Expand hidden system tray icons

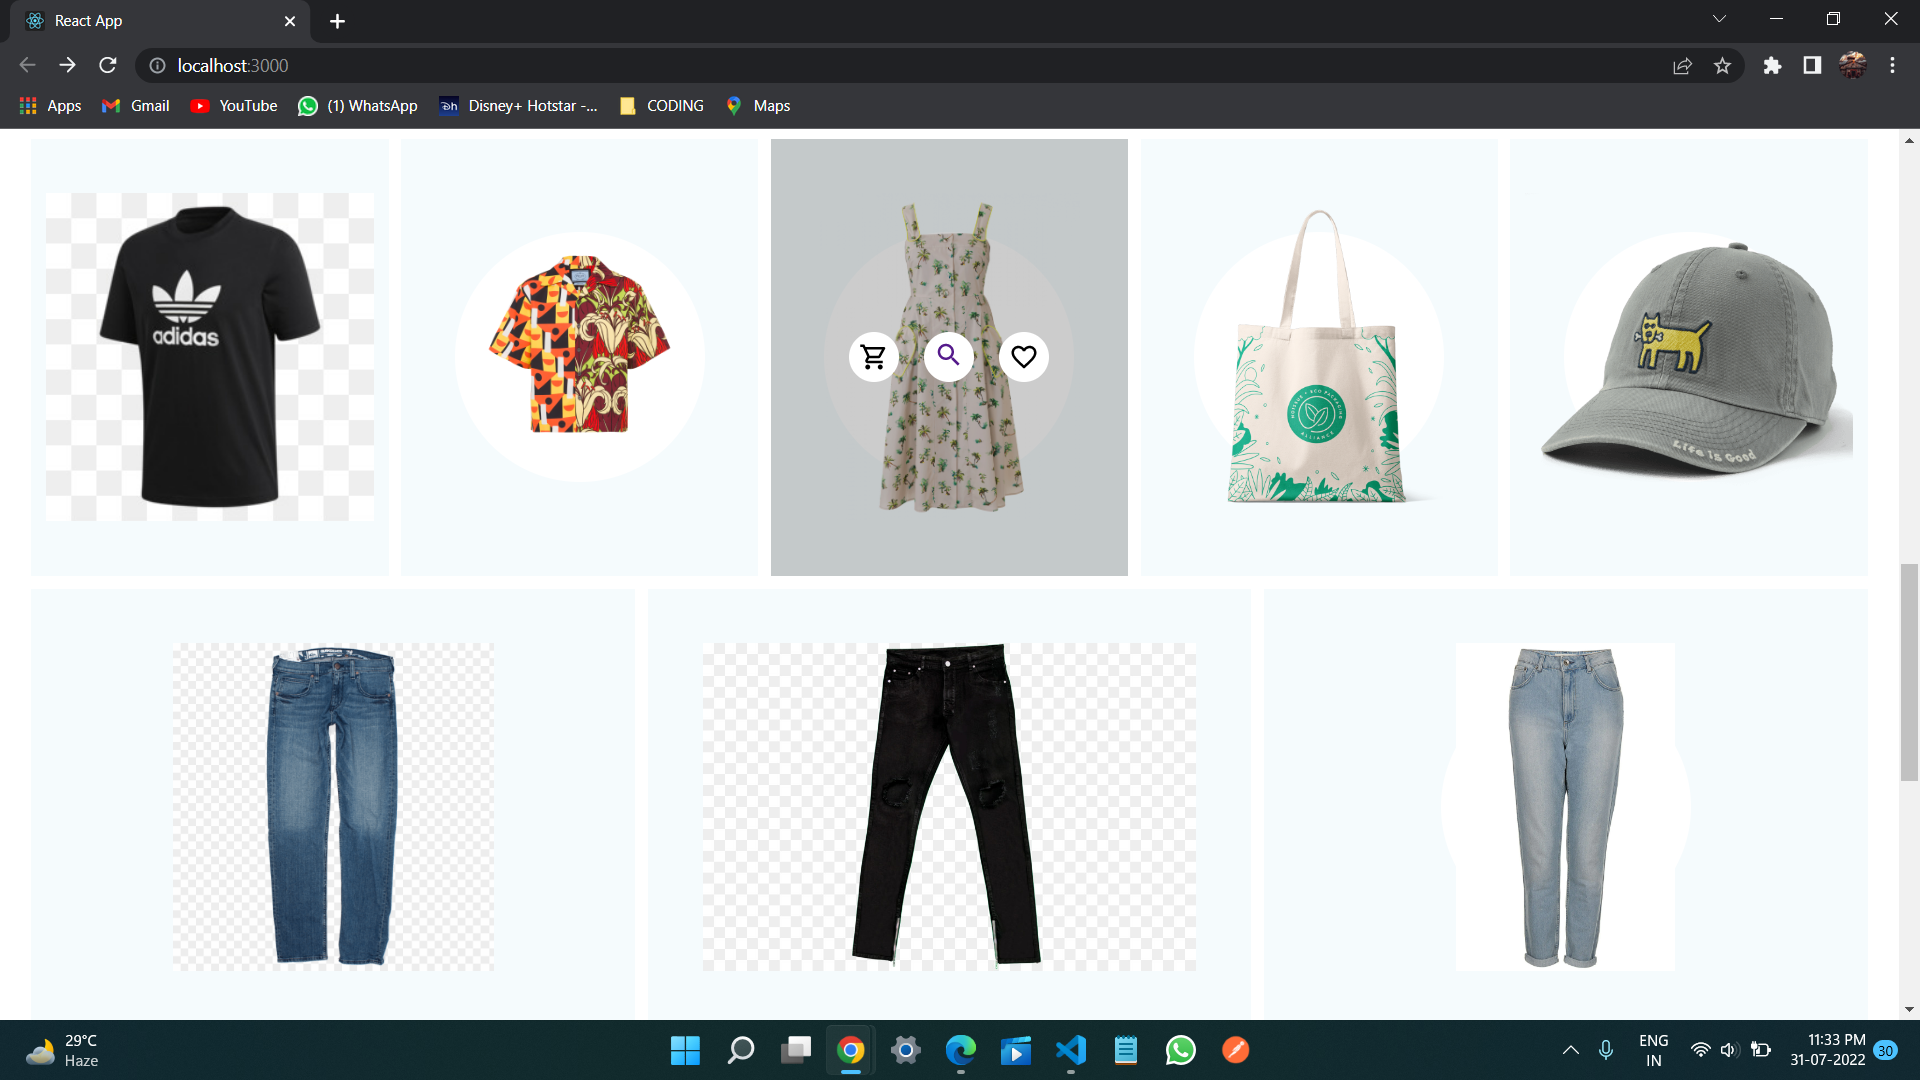1570,1050
